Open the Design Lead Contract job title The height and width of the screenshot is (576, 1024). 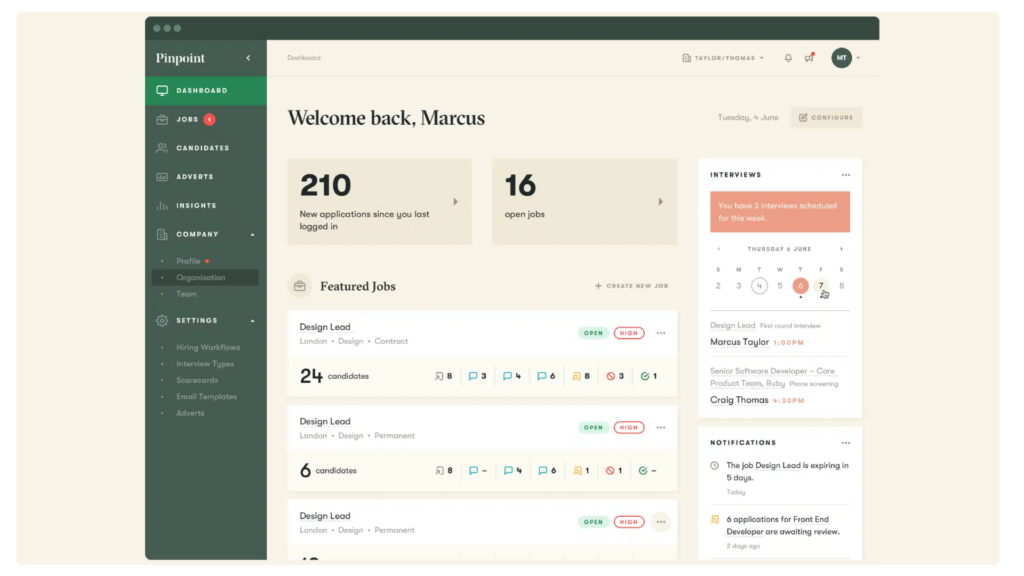pyautogui.click(x=325, y=327)
